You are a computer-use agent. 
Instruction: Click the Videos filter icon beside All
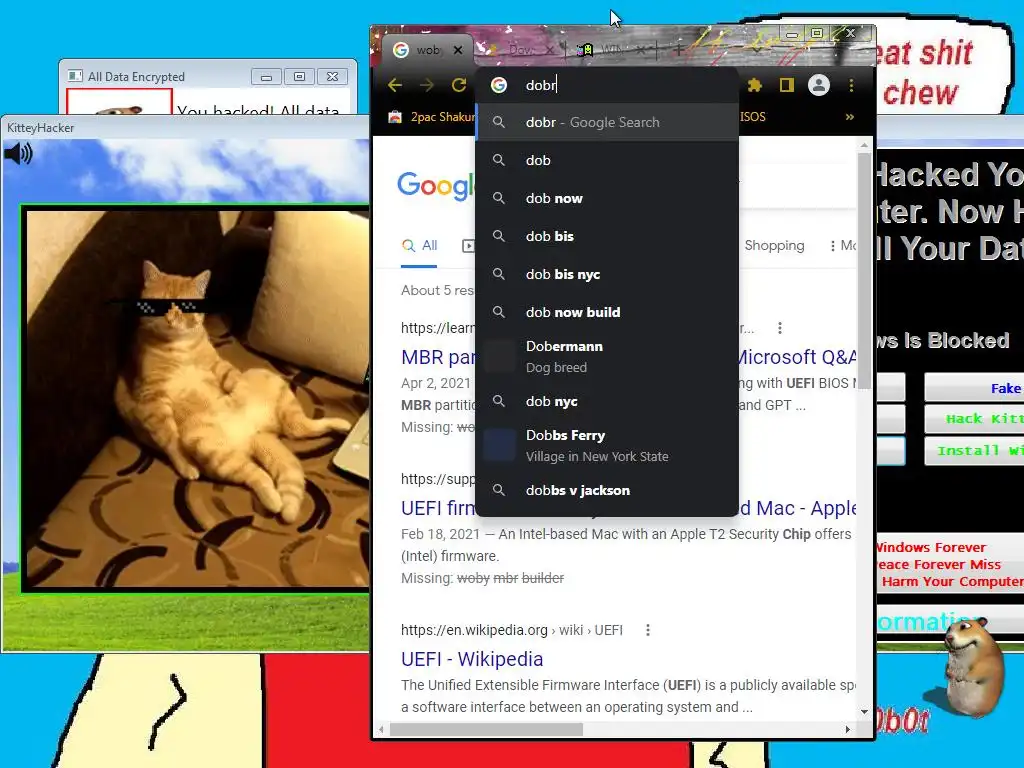click(468, 246)
